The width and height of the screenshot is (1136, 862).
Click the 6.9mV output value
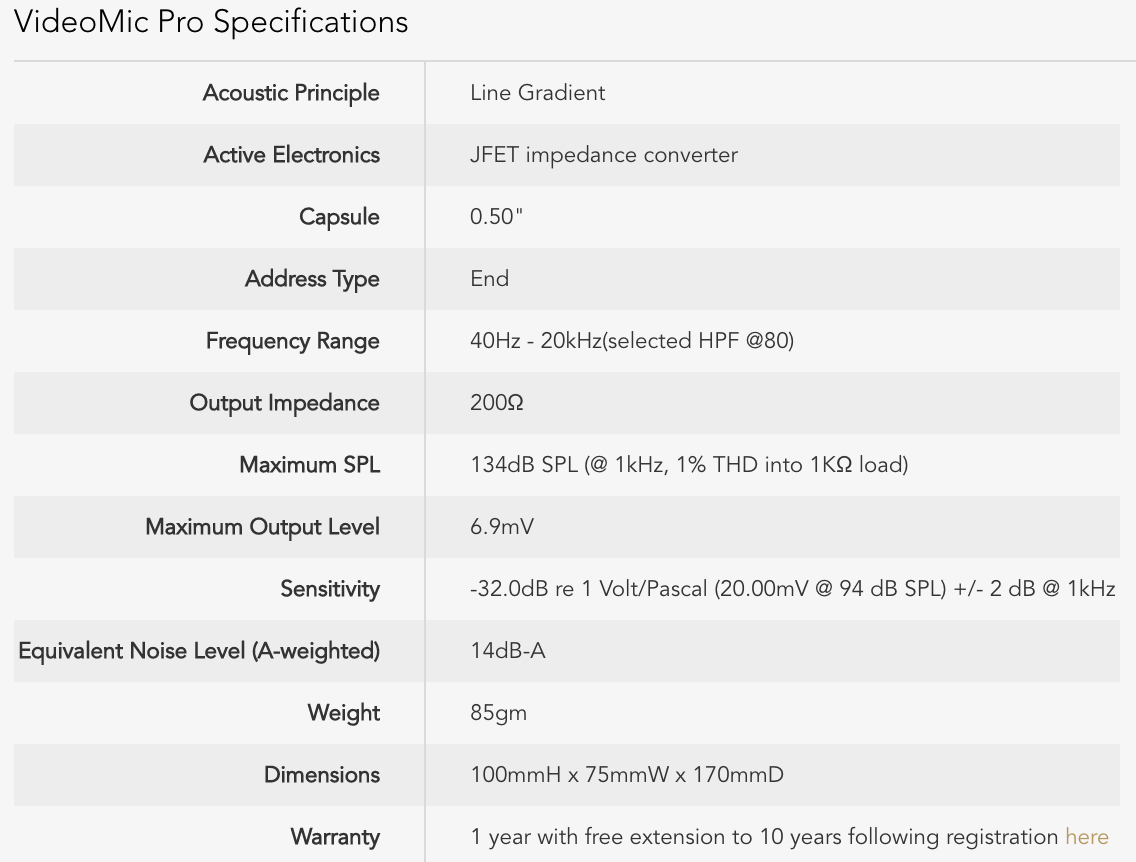tap(501, 527)
